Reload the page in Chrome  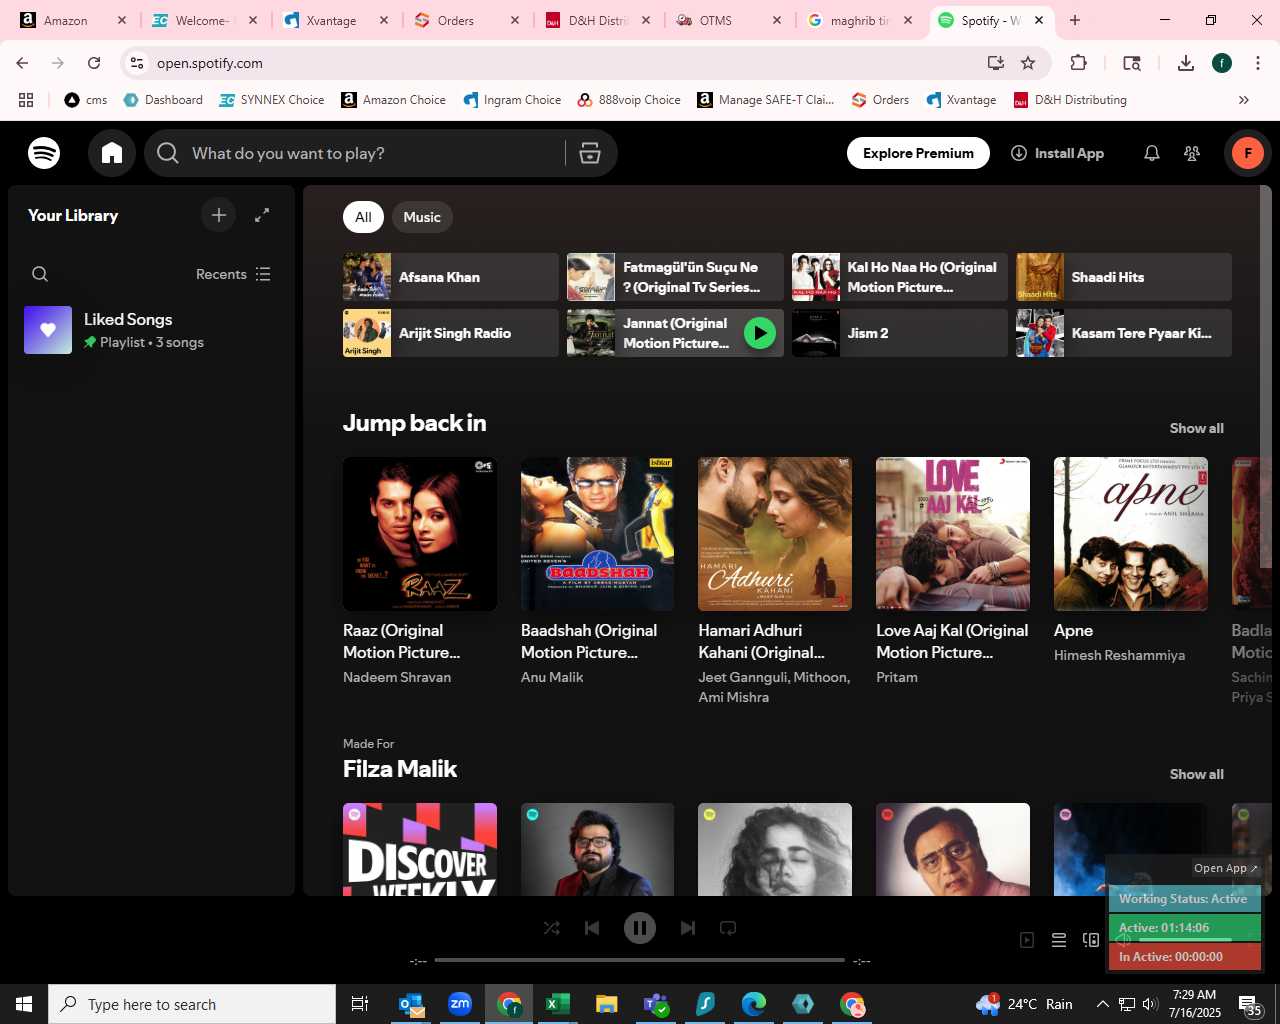(x=94, y=63)
